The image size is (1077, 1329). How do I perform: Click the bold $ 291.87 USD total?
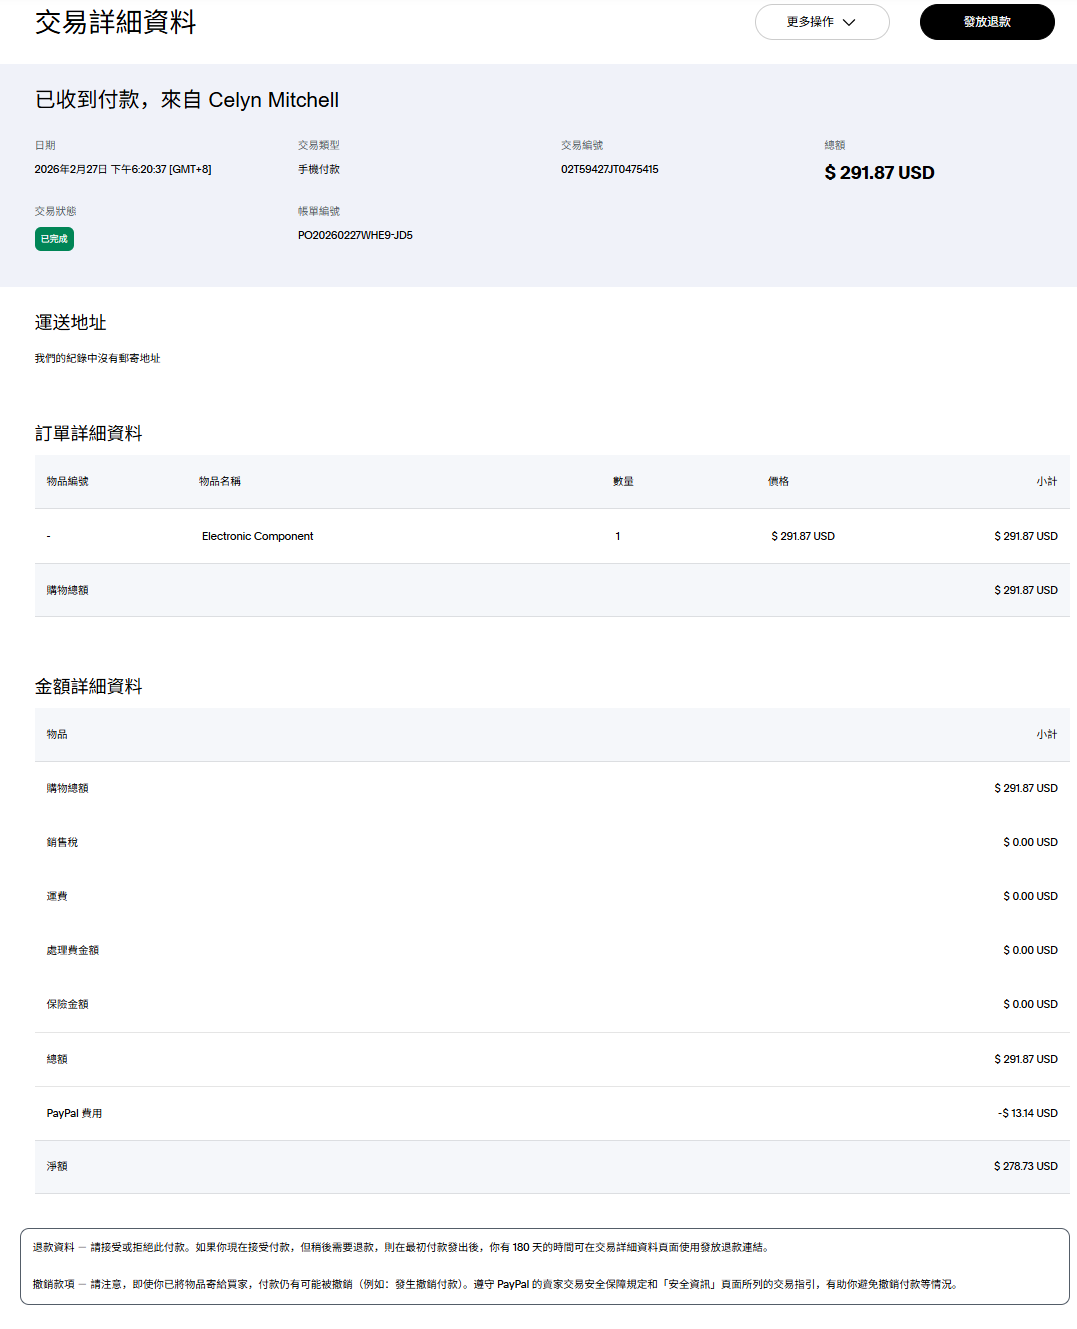pyautogui.click(x=879, y=173)
